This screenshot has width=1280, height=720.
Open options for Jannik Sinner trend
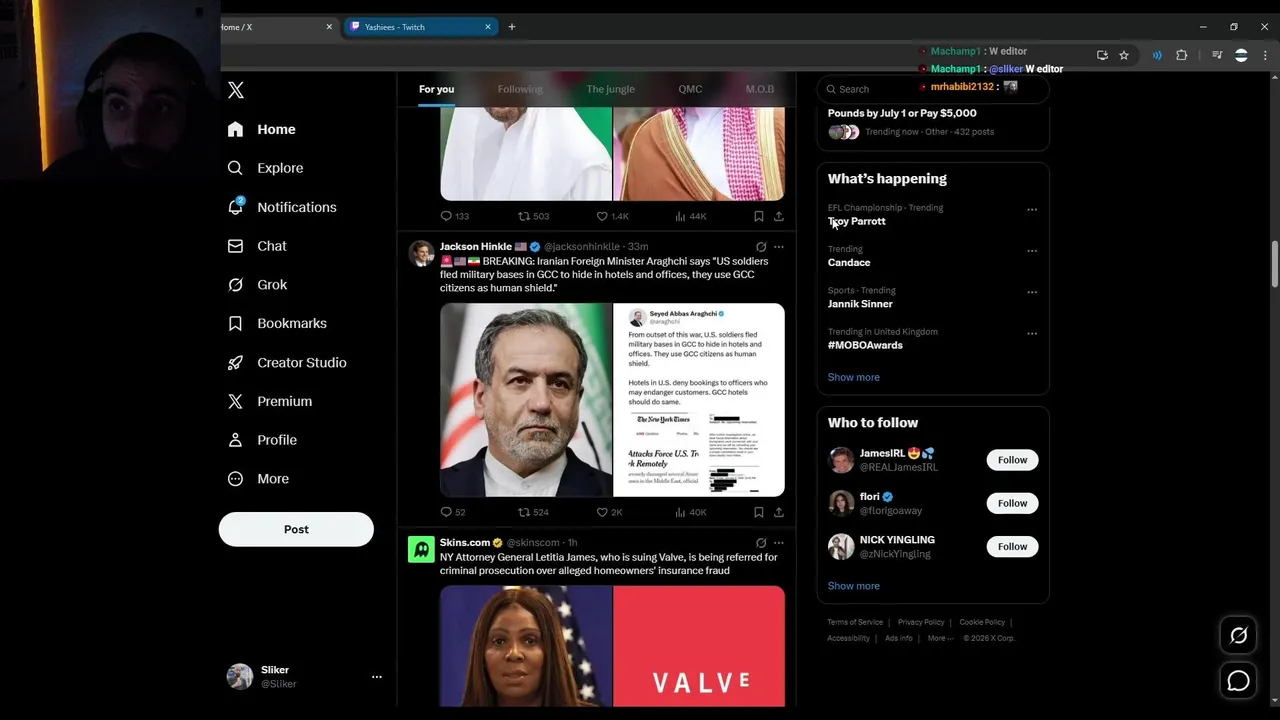pos(1032,293)
